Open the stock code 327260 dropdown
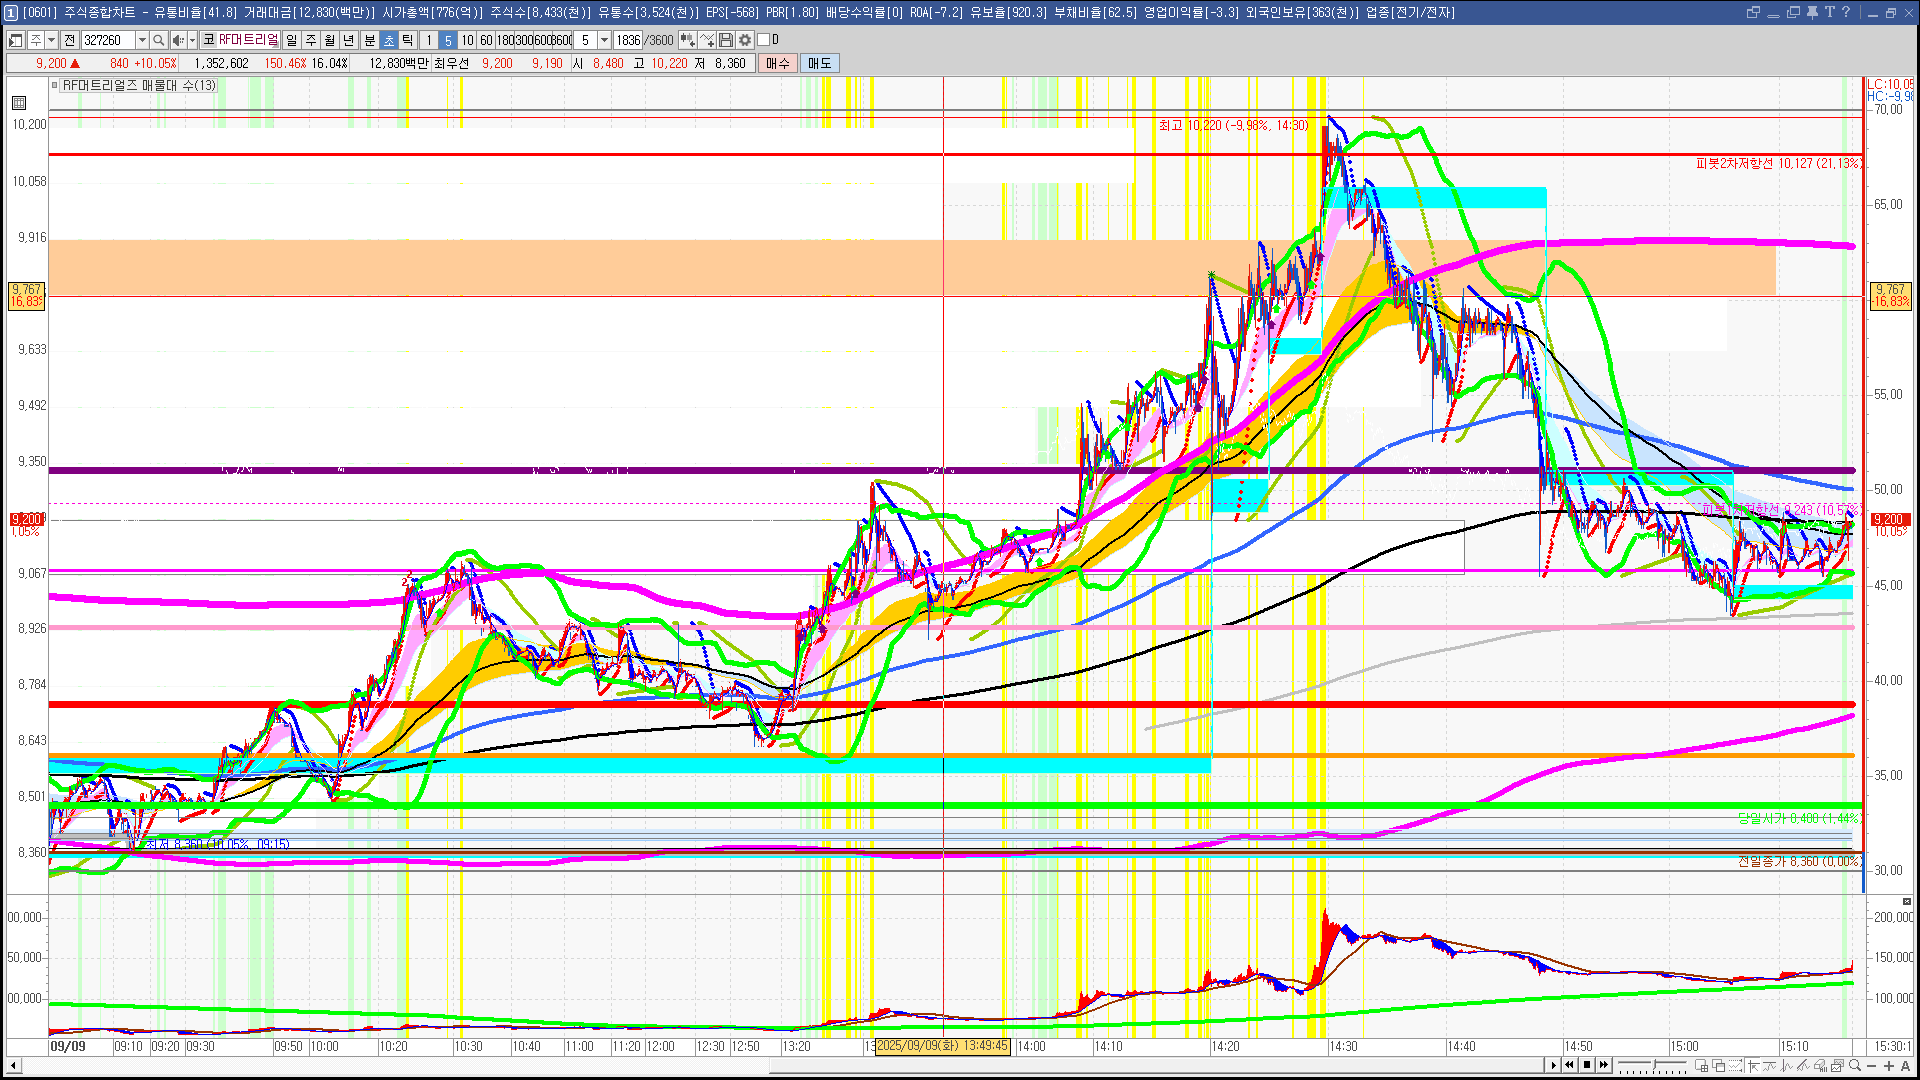1920x1080 pixels. 142,40
